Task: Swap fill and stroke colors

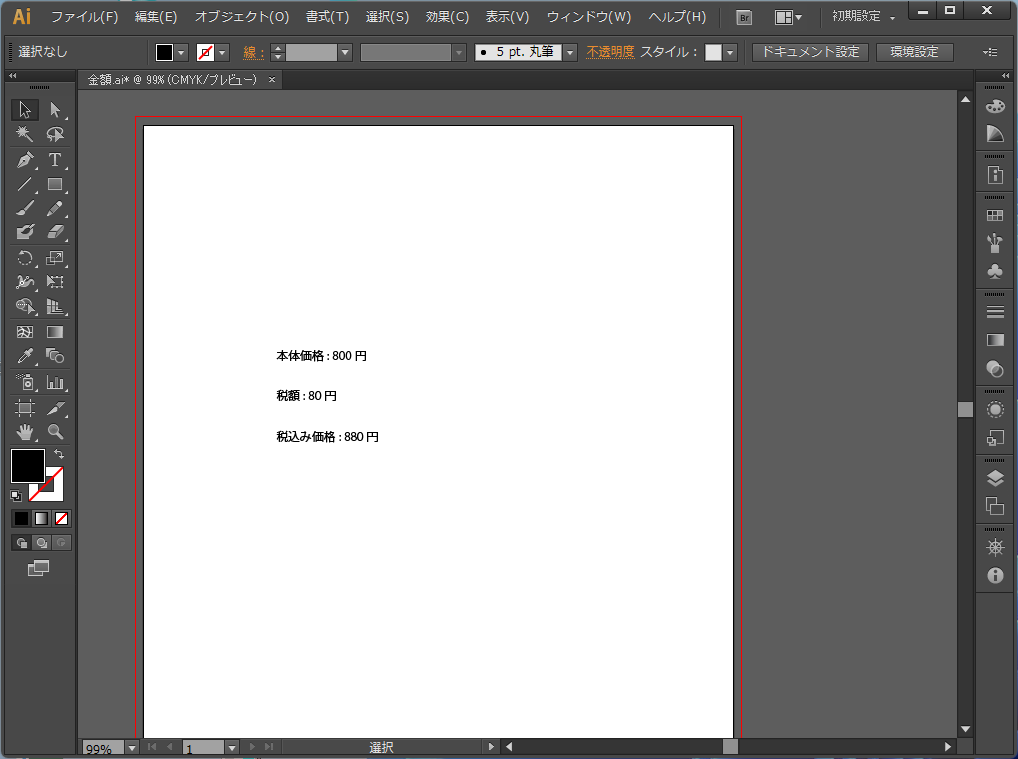Action: [59, 455]
